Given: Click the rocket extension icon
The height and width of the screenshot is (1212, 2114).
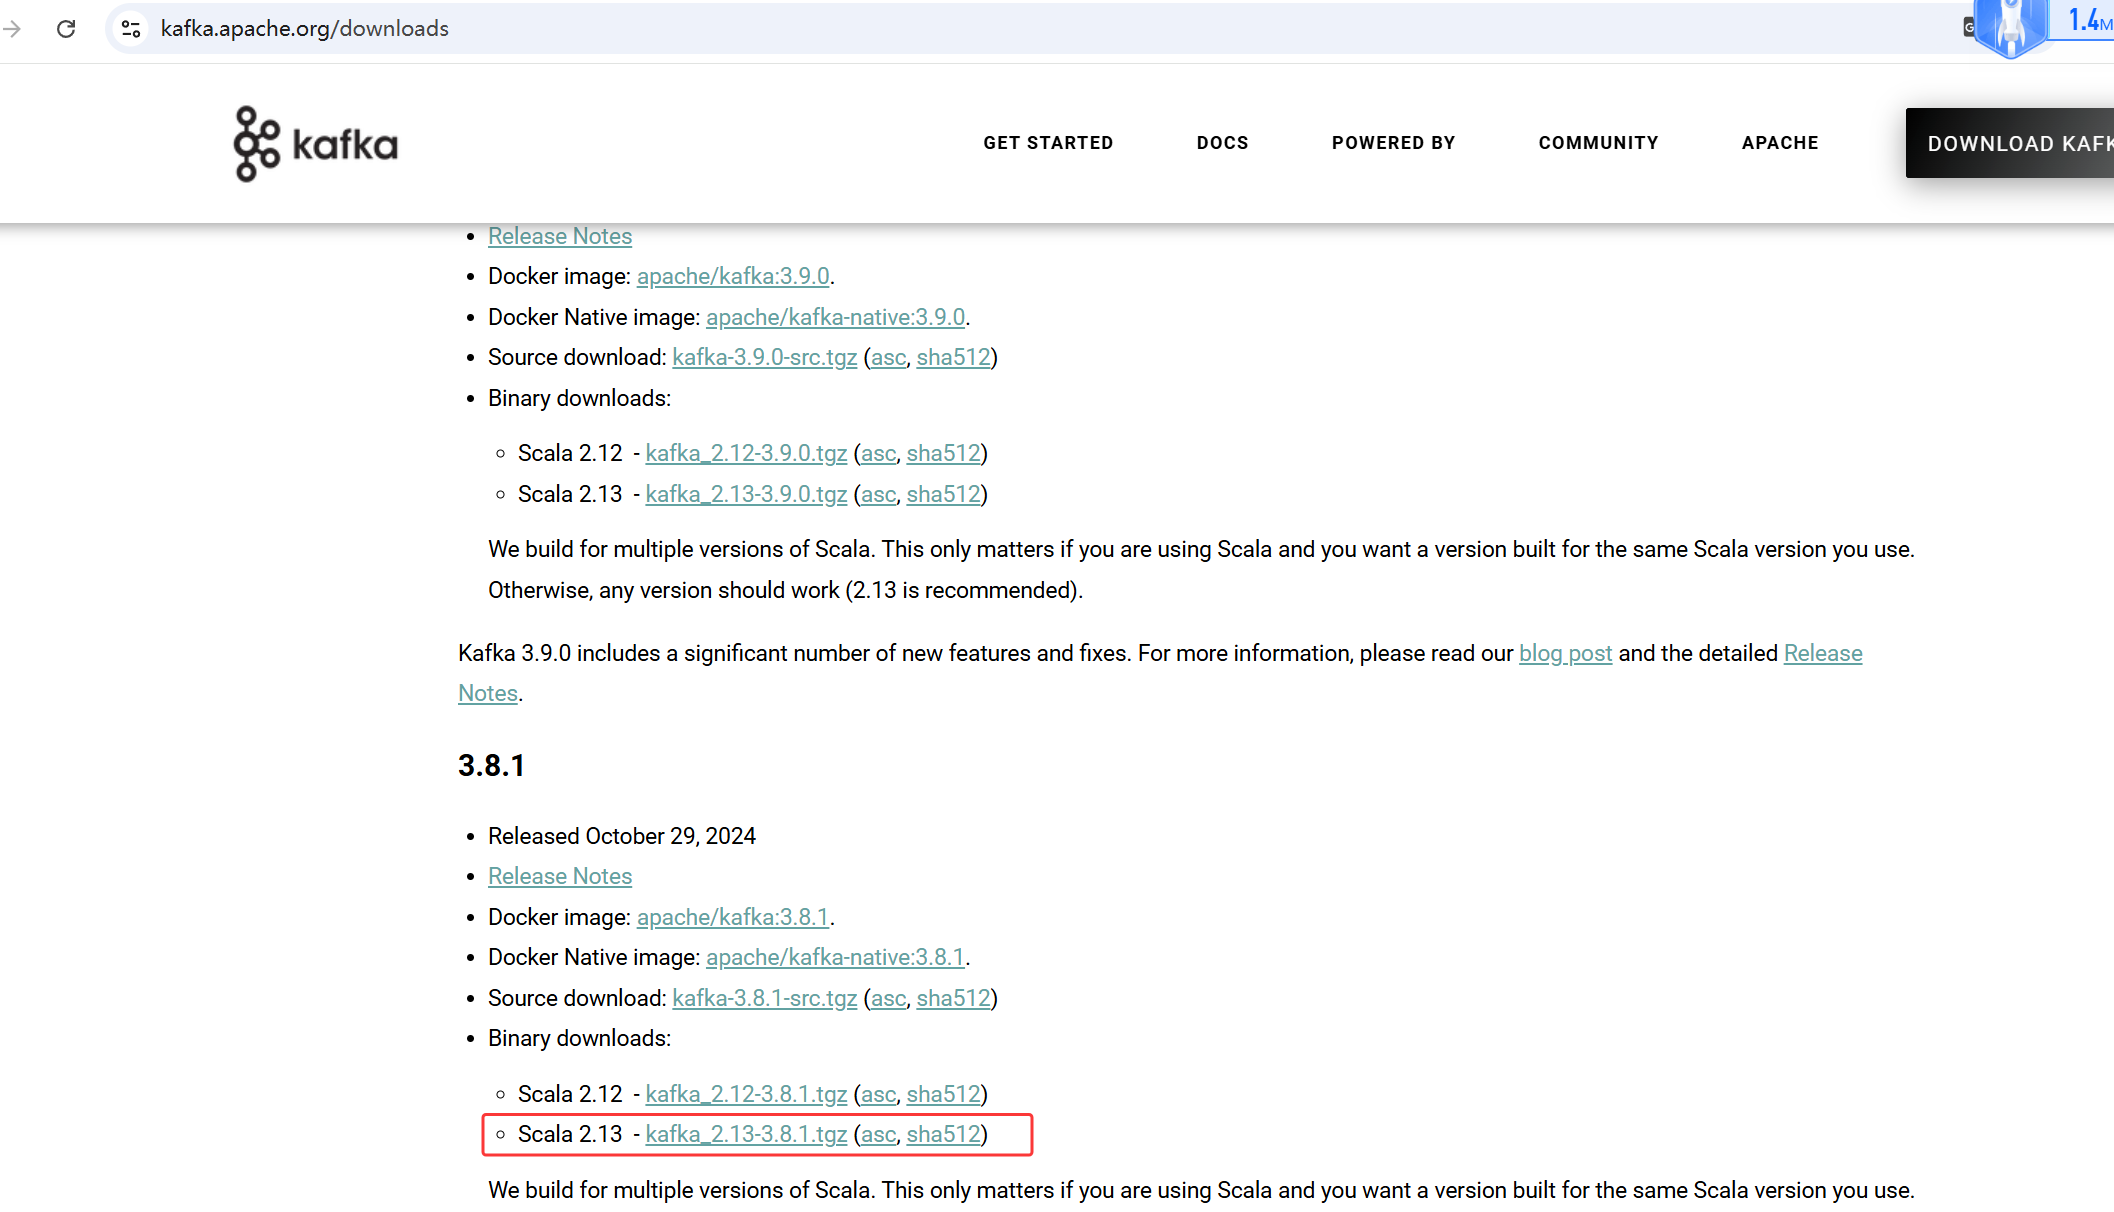Looking at the screenshot, I should tap(2010, 28).
